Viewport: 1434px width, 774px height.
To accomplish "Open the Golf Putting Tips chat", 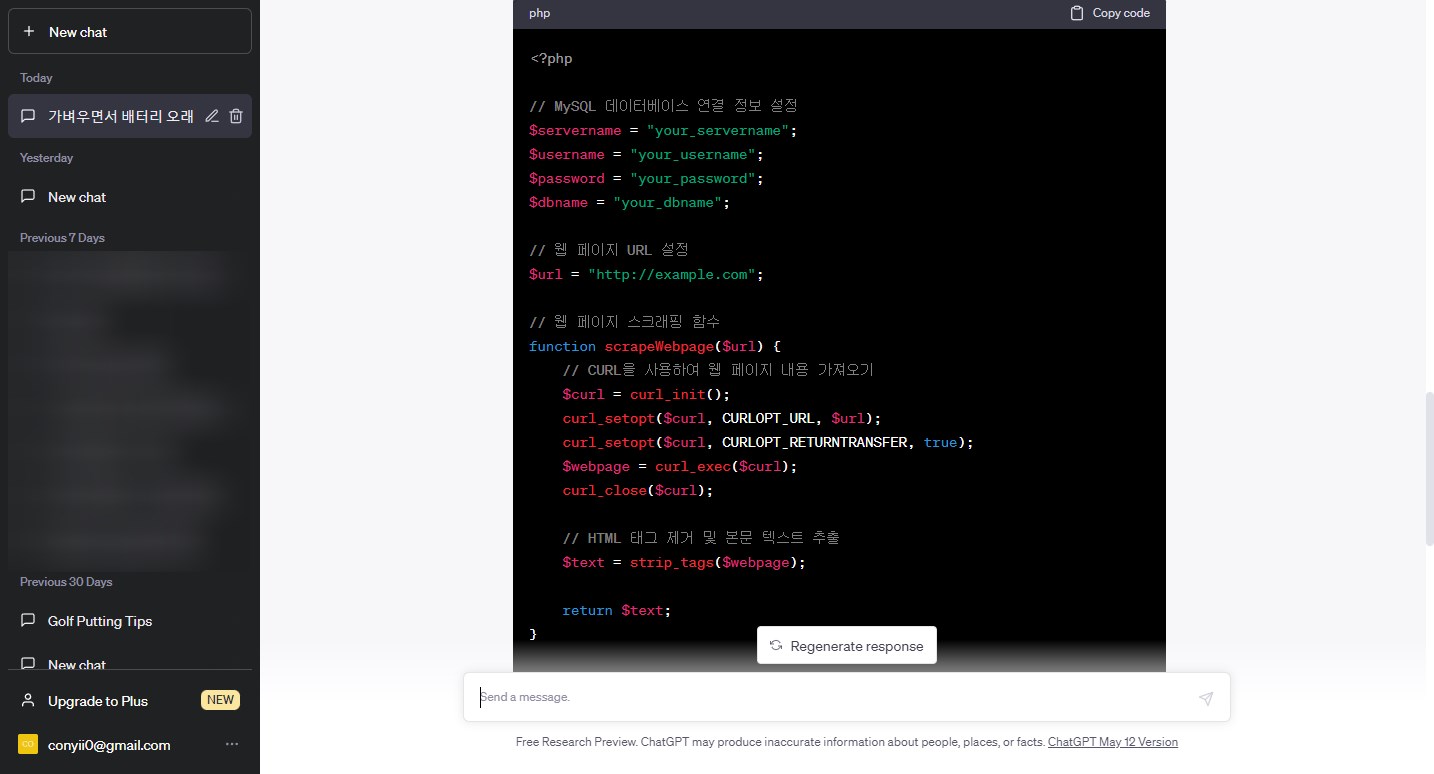I will click(130, 621).
